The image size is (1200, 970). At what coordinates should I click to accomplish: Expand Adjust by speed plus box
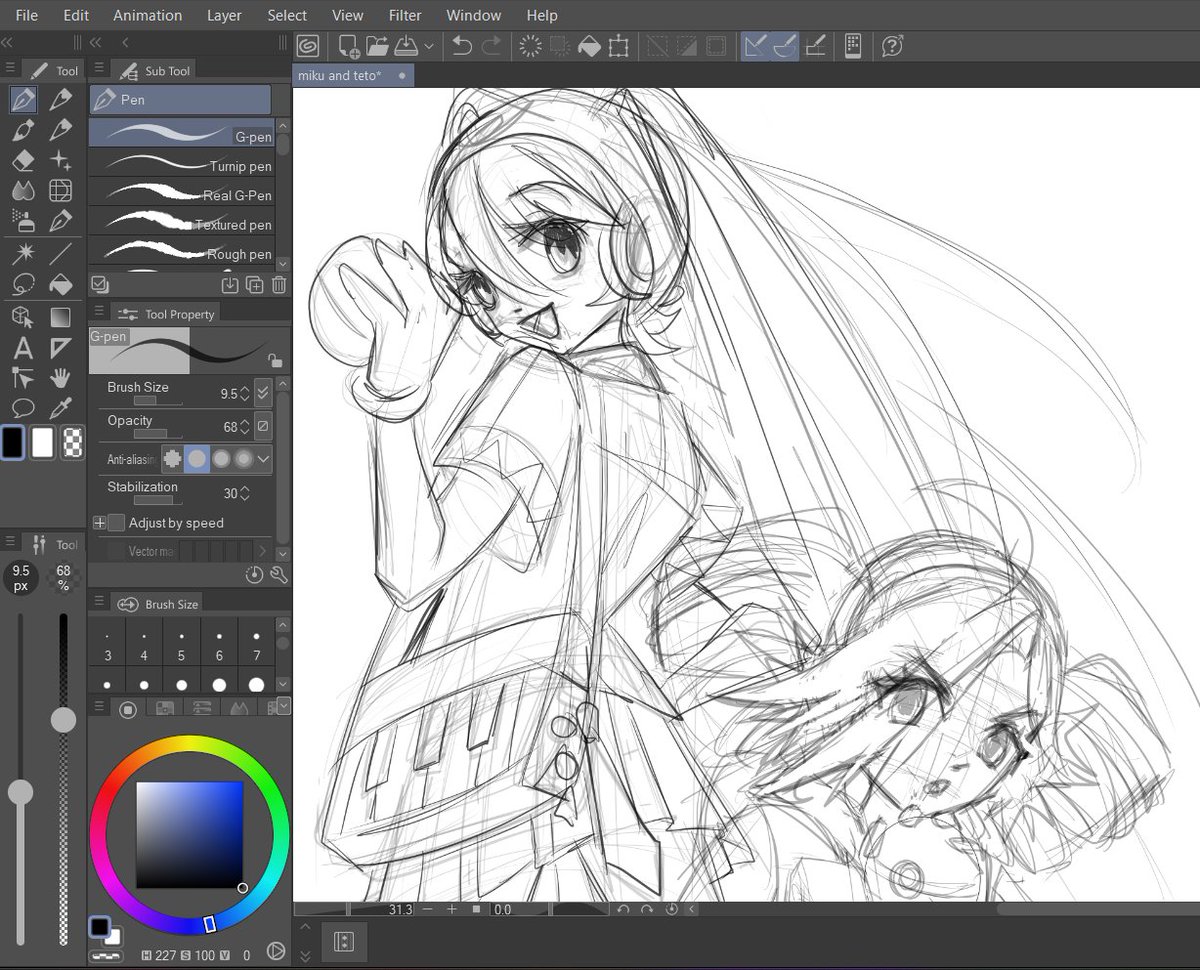(x=99, y=523)
